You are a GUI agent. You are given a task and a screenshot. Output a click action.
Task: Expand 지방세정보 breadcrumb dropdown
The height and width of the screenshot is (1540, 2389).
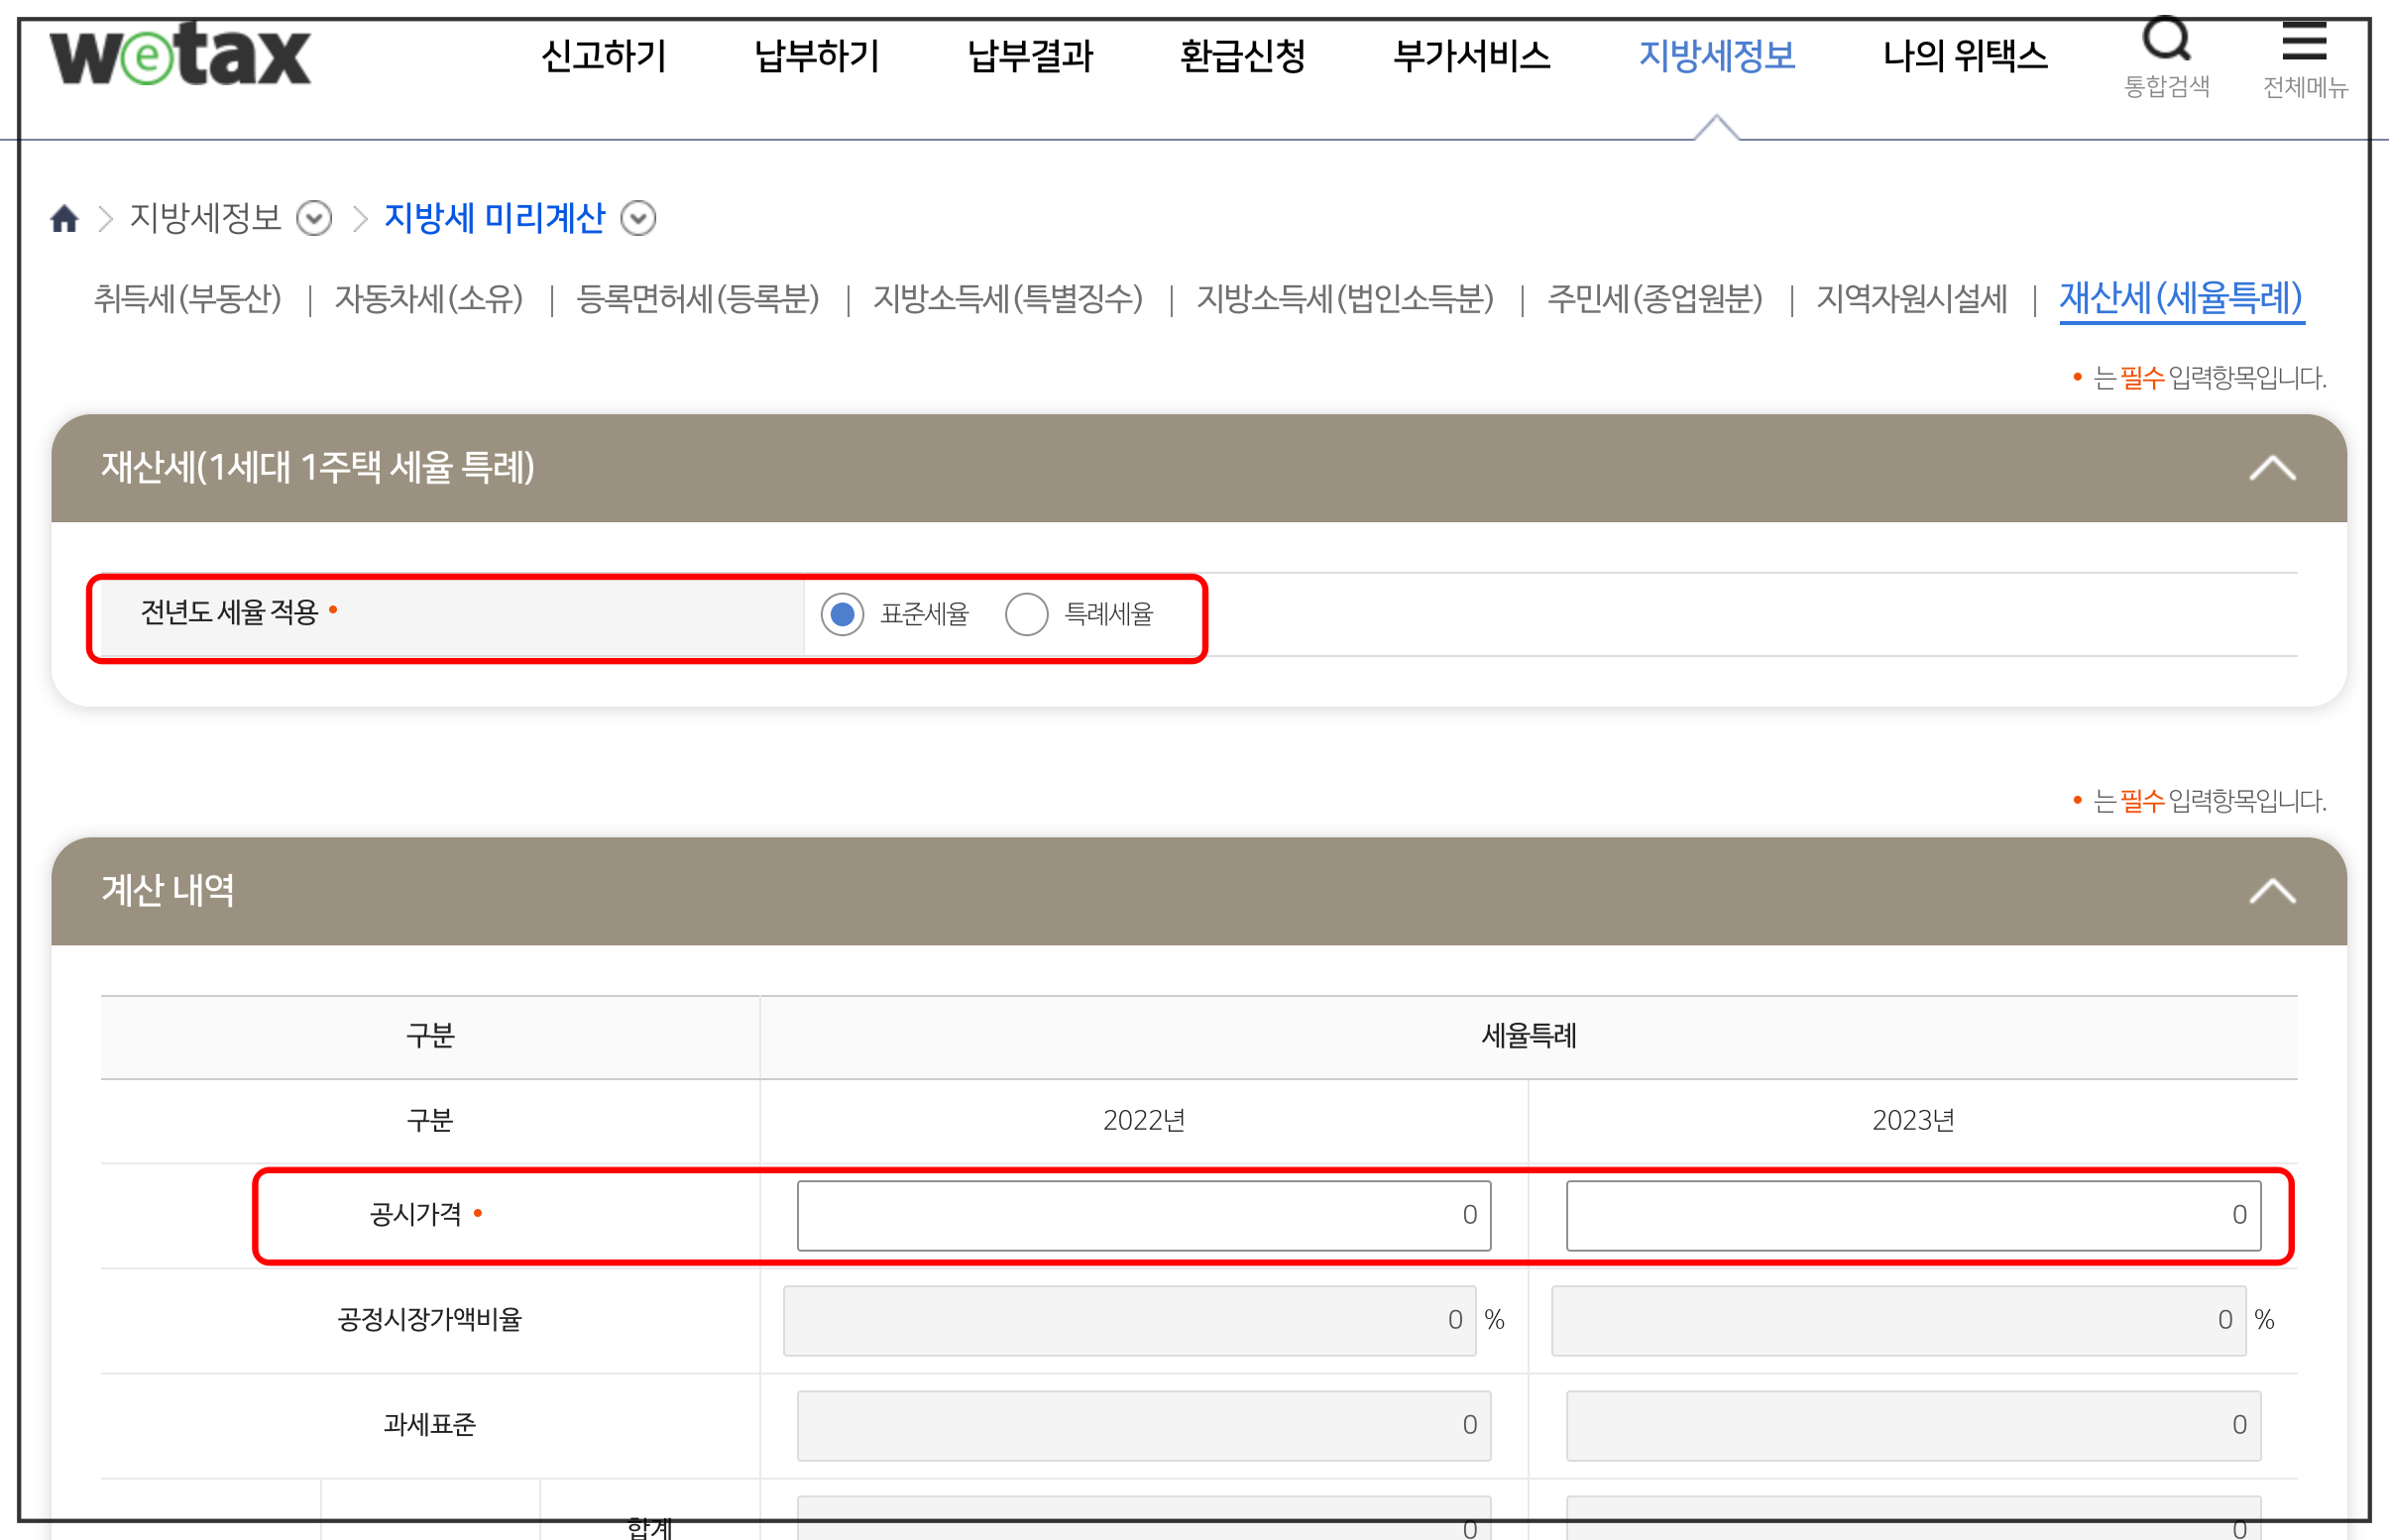[x=314, y=218]
